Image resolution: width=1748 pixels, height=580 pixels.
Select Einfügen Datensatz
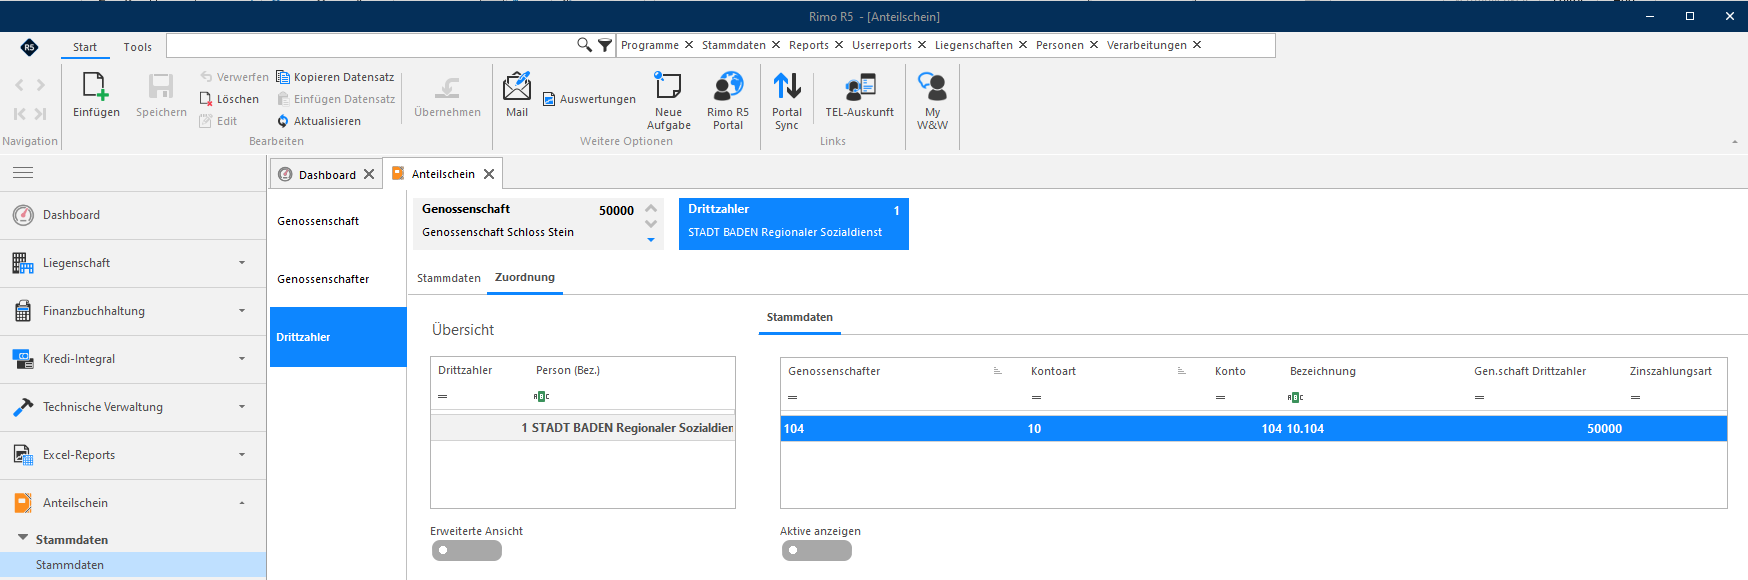(x=335, y=99)
